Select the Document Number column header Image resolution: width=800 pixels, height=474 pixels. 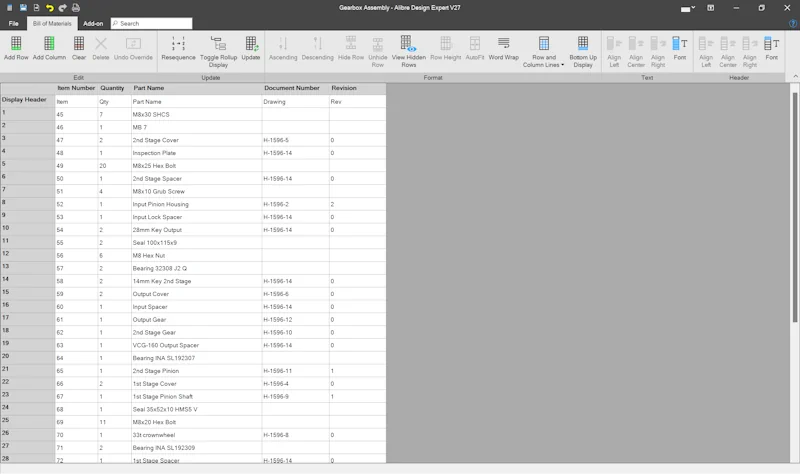295,88
